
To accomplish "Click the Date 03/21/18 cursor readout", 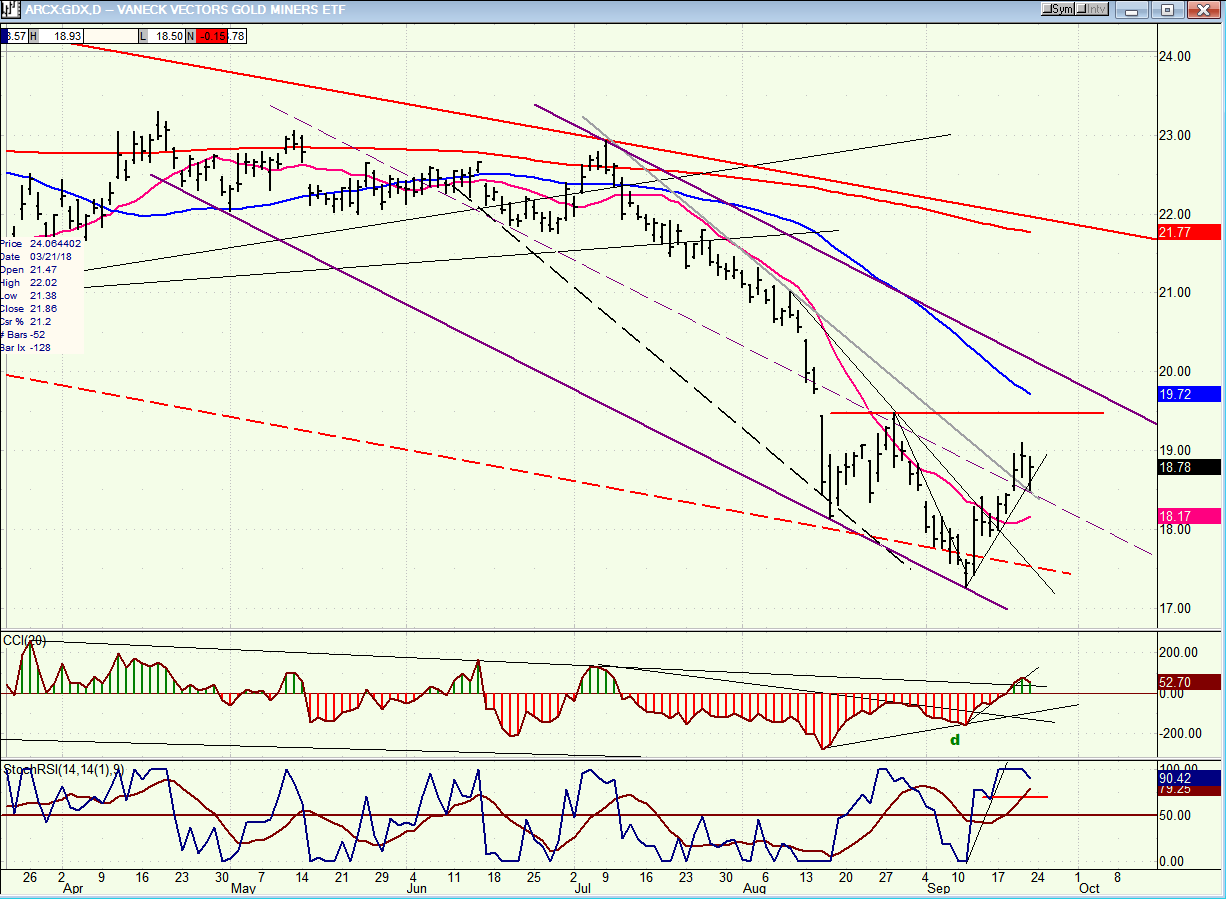I will 35,257.
